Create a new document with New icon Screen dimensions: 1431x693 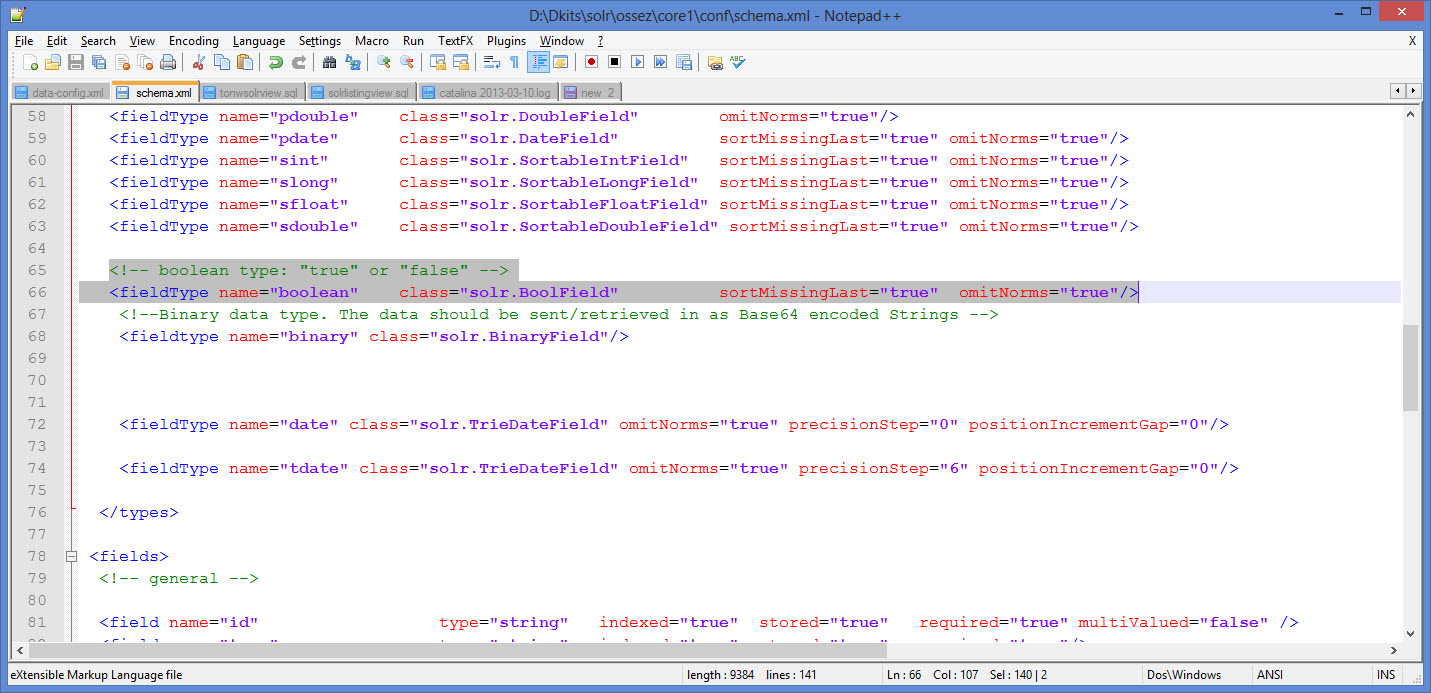tap(30, 62)
